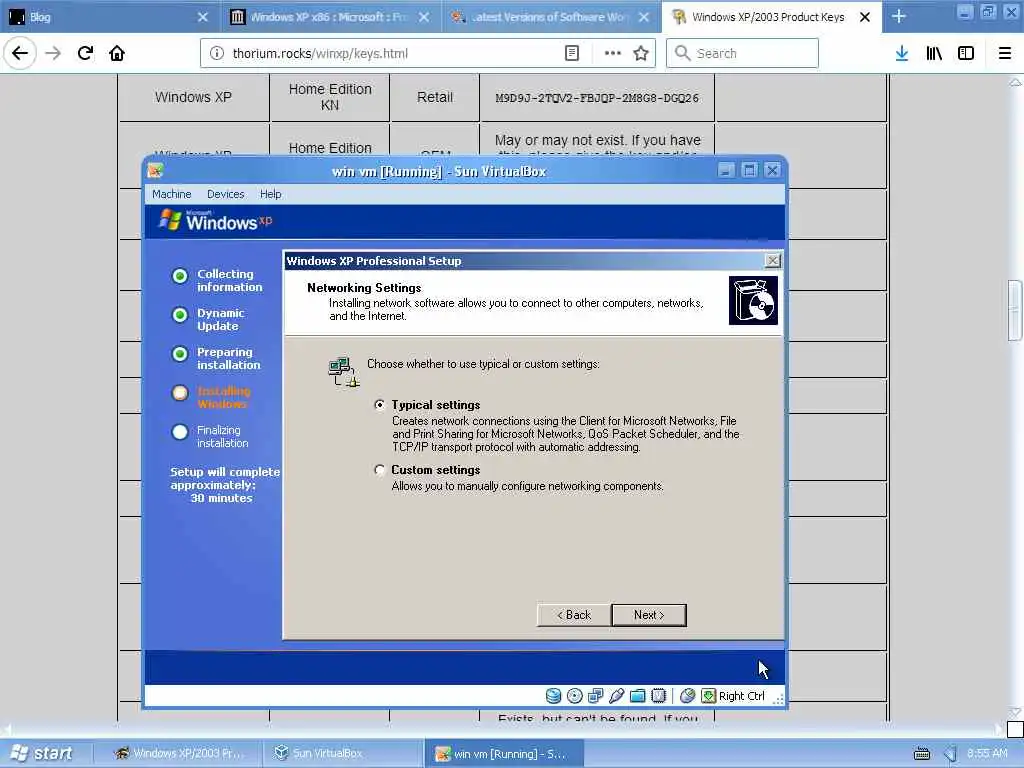This screenshot has height=768, width=1024.
Task: Open the Help menu in VirtualBox
Action: tap(270, 194)
